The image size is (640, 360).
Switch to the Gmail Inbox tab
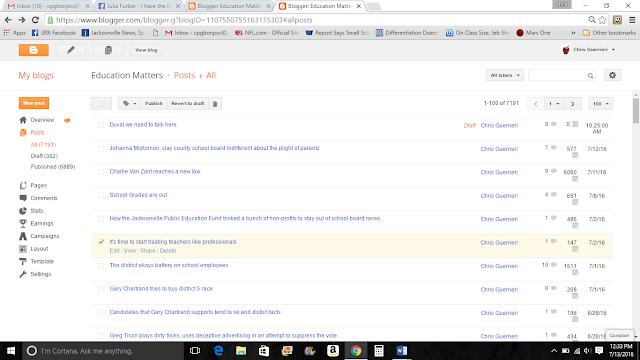(x=47, y=6)
